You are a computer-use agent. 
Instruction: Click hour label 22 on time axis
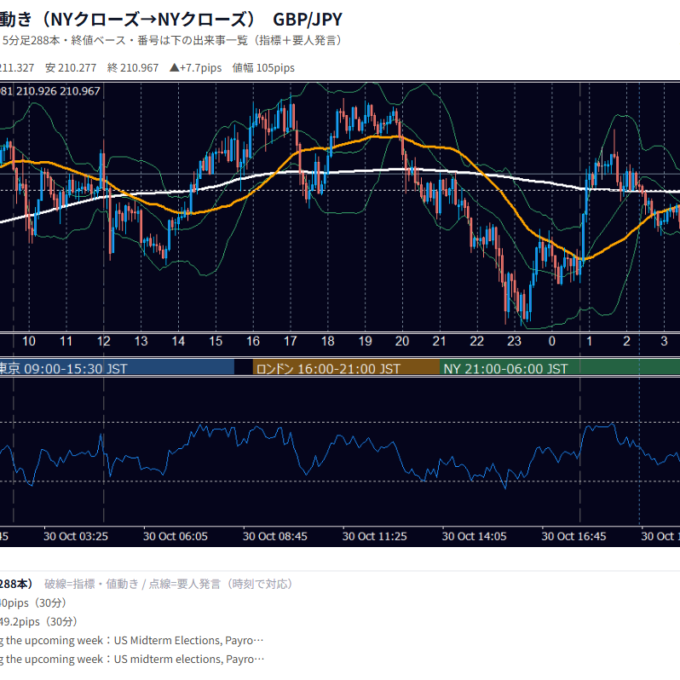(x=477, y=341)
